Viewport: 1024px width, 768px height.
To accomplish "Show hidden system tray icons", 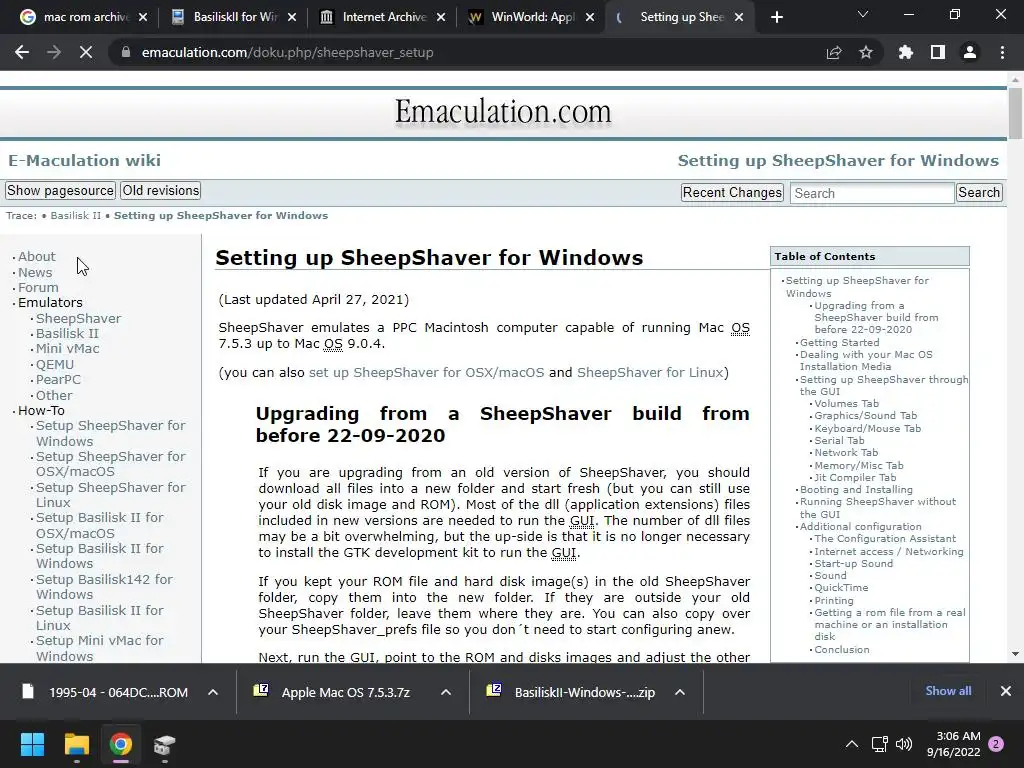I will click(852, 744).
